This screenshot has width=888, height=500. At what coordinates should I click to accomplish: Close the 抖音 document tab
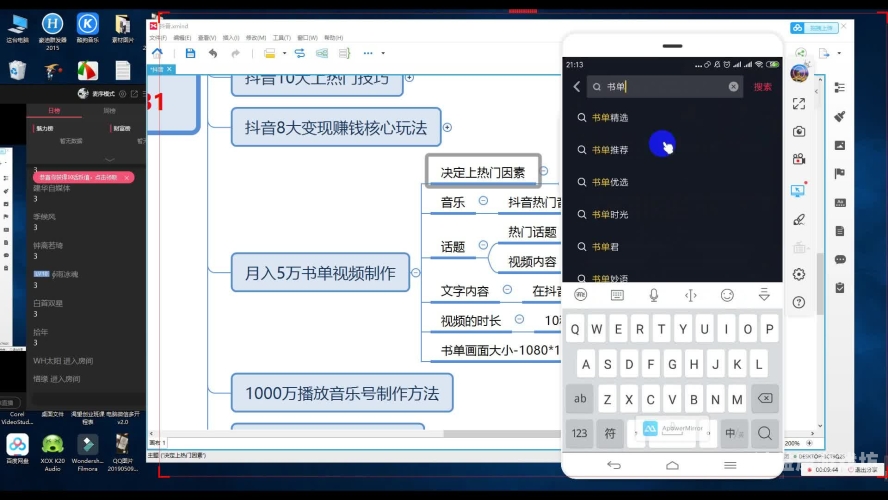[169, 69]
